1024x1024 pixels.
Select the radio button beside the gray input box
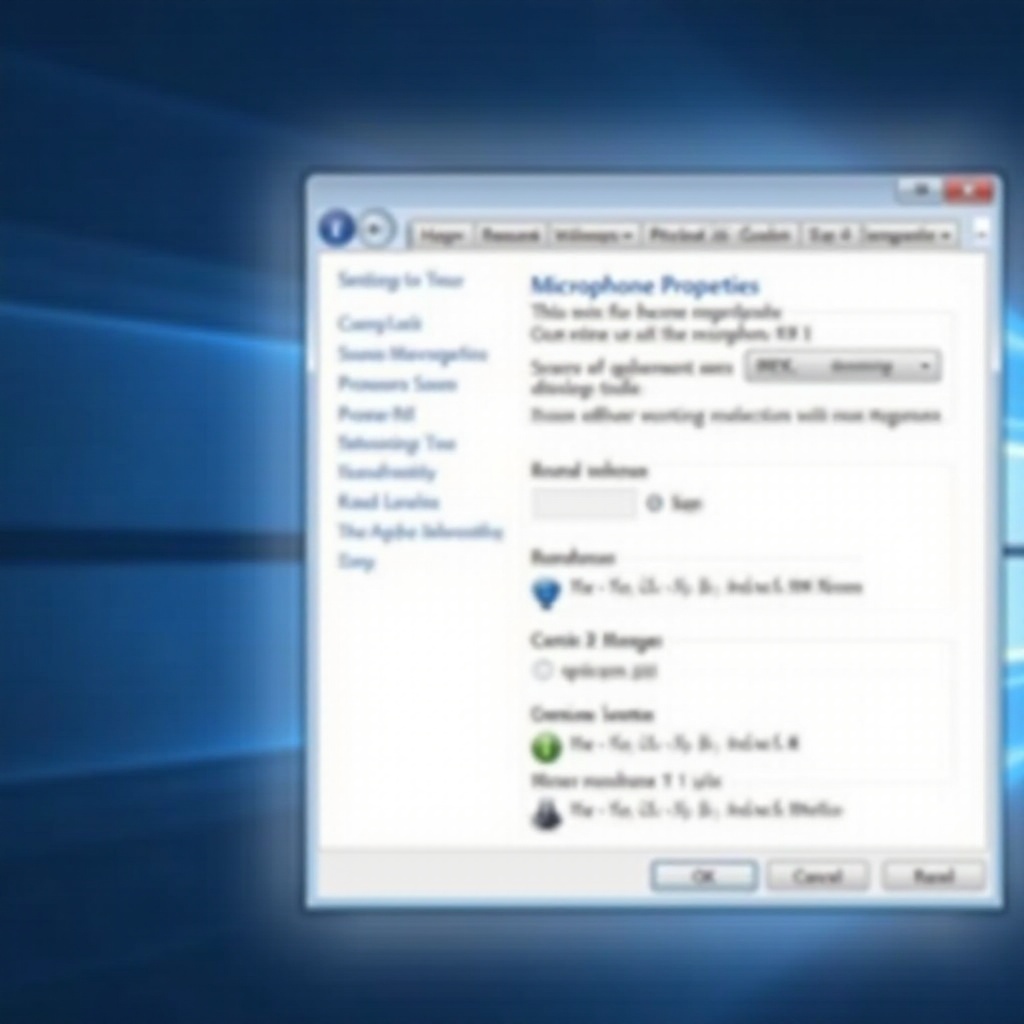point(654,503)
